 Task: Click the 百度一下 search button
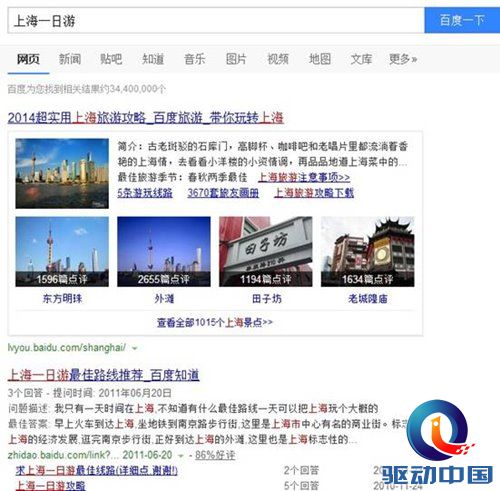(462, 20)
